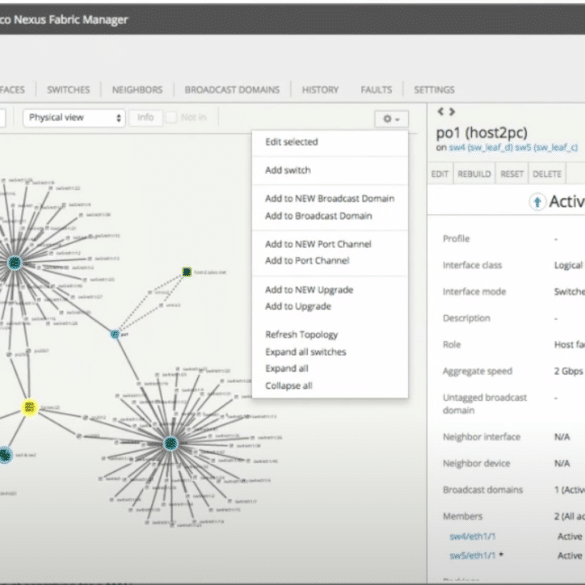The image size is (585, 585).
Task: Click the po1 (host2pc) heading
Action: pos(482,133)
